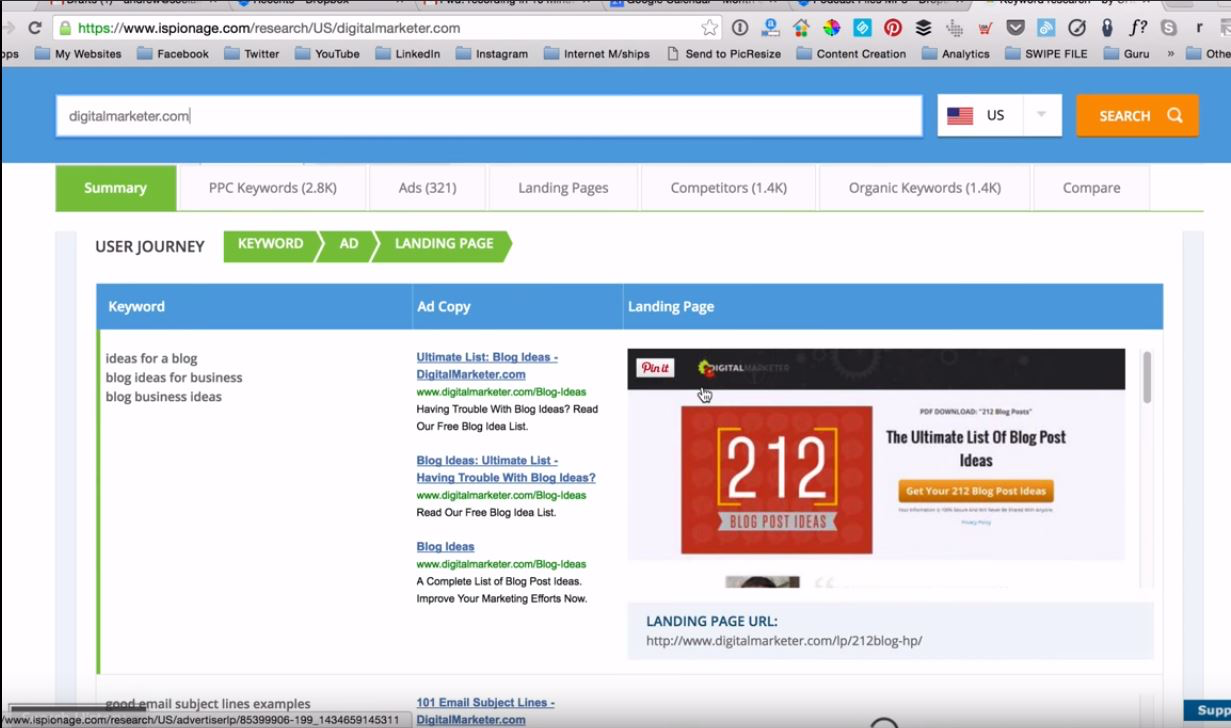The width and height of the screenshot is (1231, 728).
Task: Open the YouTube bookmarks folder
Action: [x=327, y=54]
